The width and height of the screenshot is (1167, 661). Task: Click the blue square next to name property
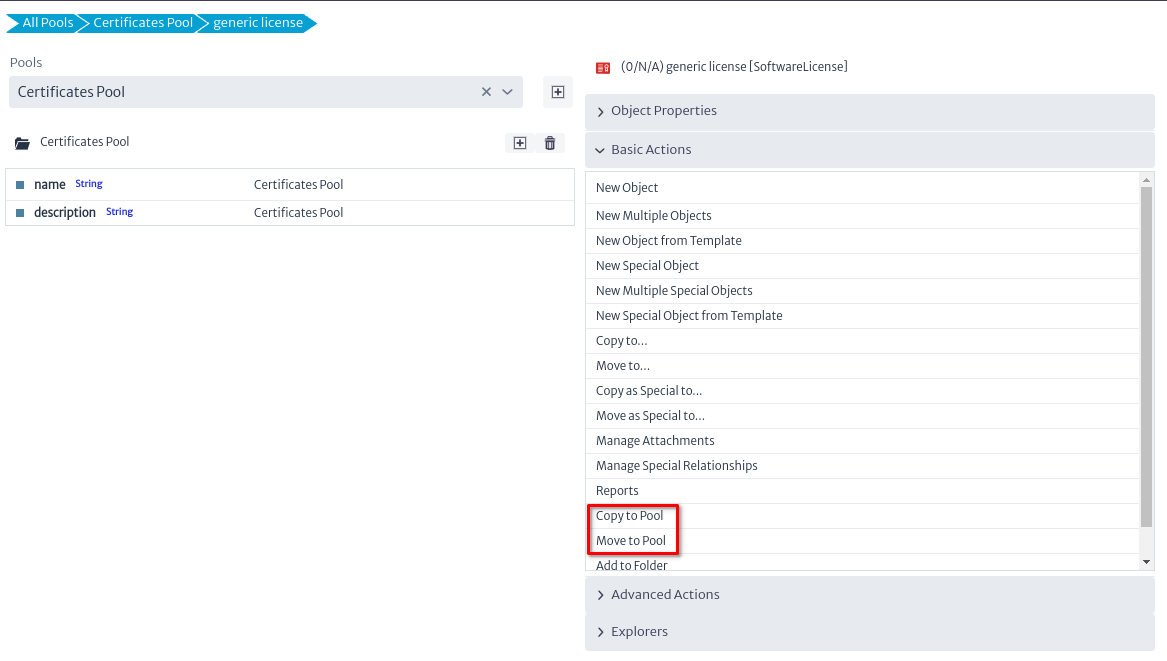pyautogui.click(x=20, y=185)
